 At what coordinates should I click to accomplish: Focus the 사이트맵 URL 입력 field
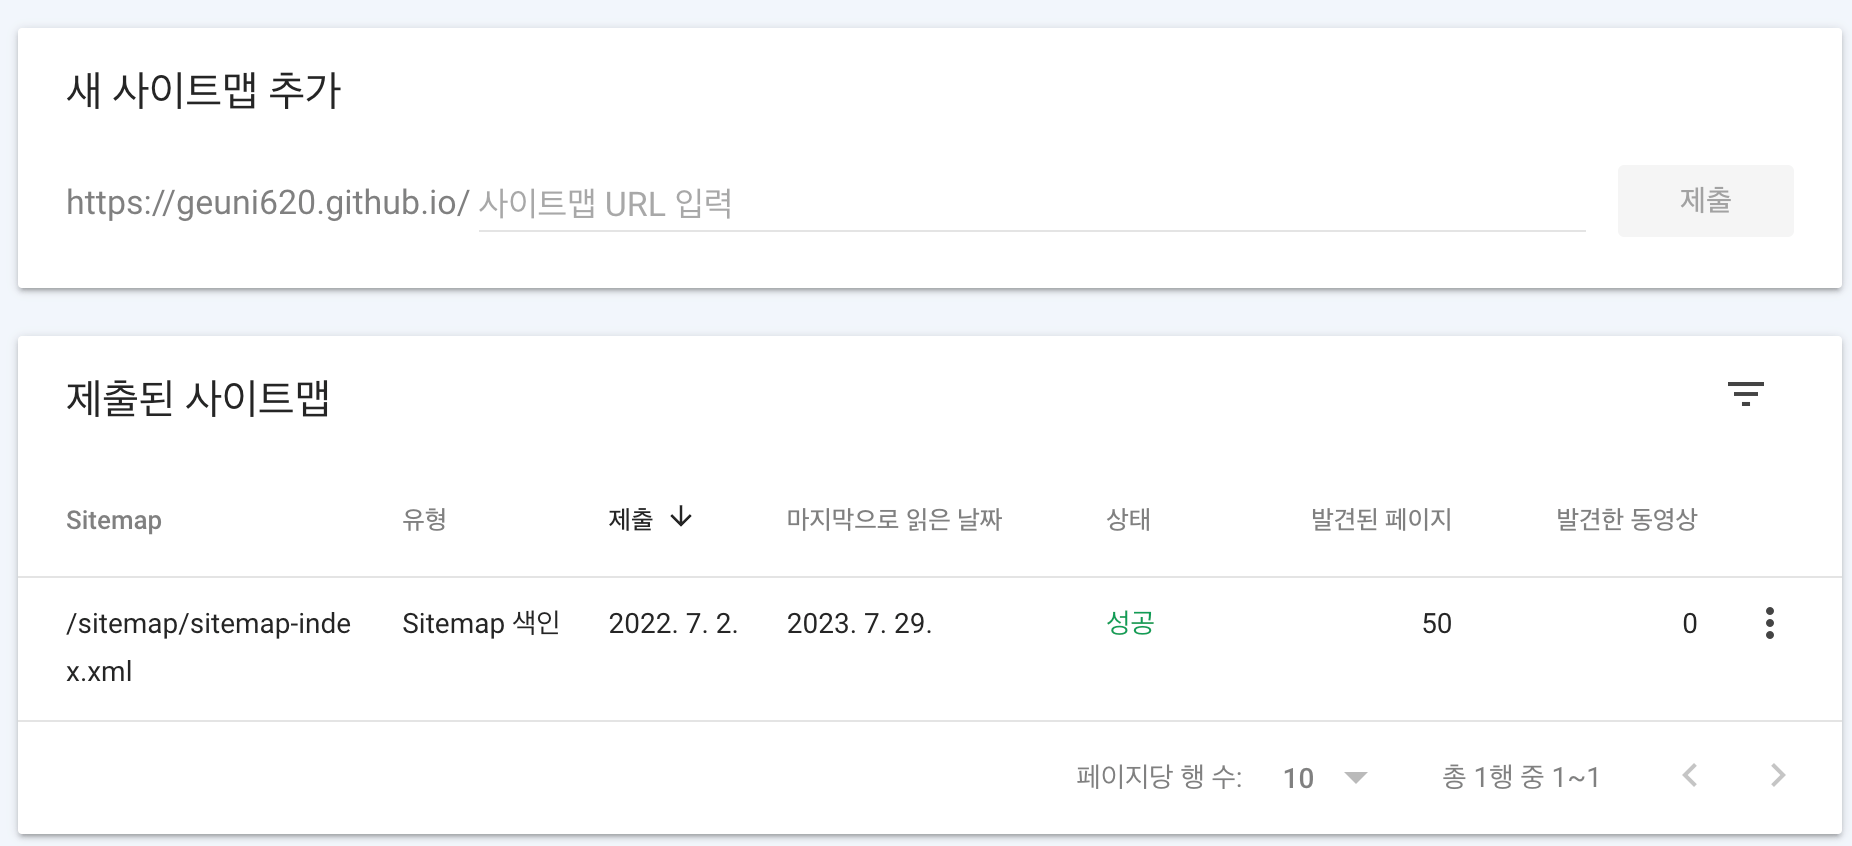tap(1032, 204)
